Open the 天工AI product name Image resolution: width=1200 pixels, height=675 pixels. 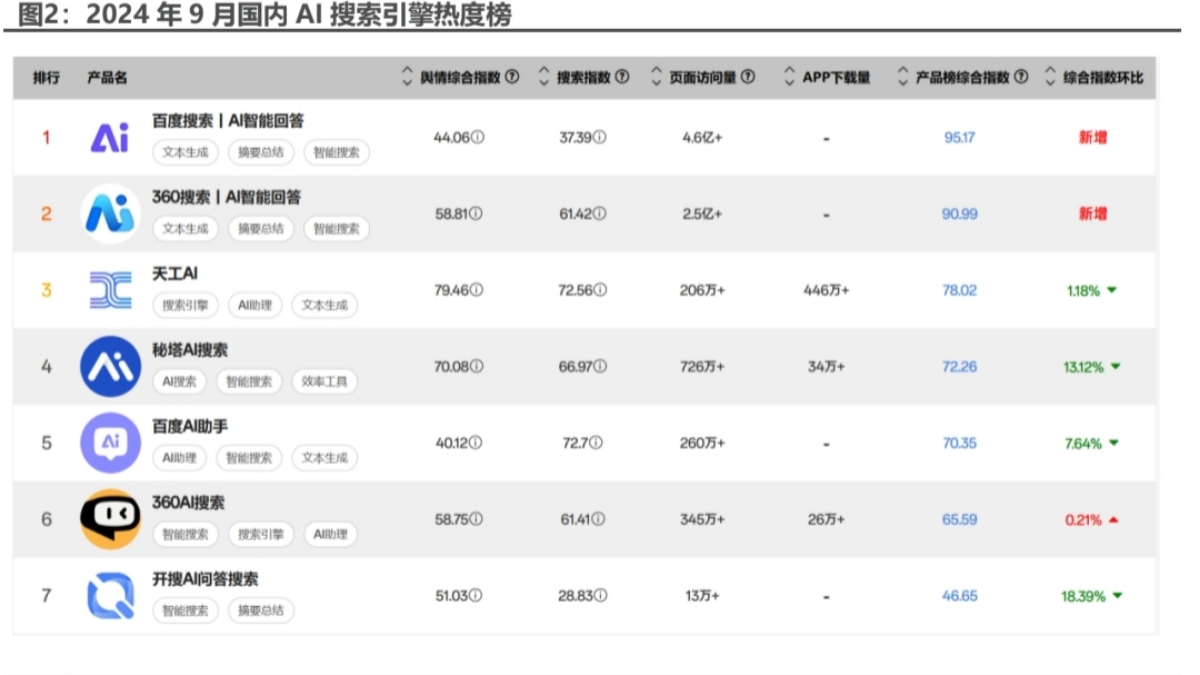coord(175,274)
